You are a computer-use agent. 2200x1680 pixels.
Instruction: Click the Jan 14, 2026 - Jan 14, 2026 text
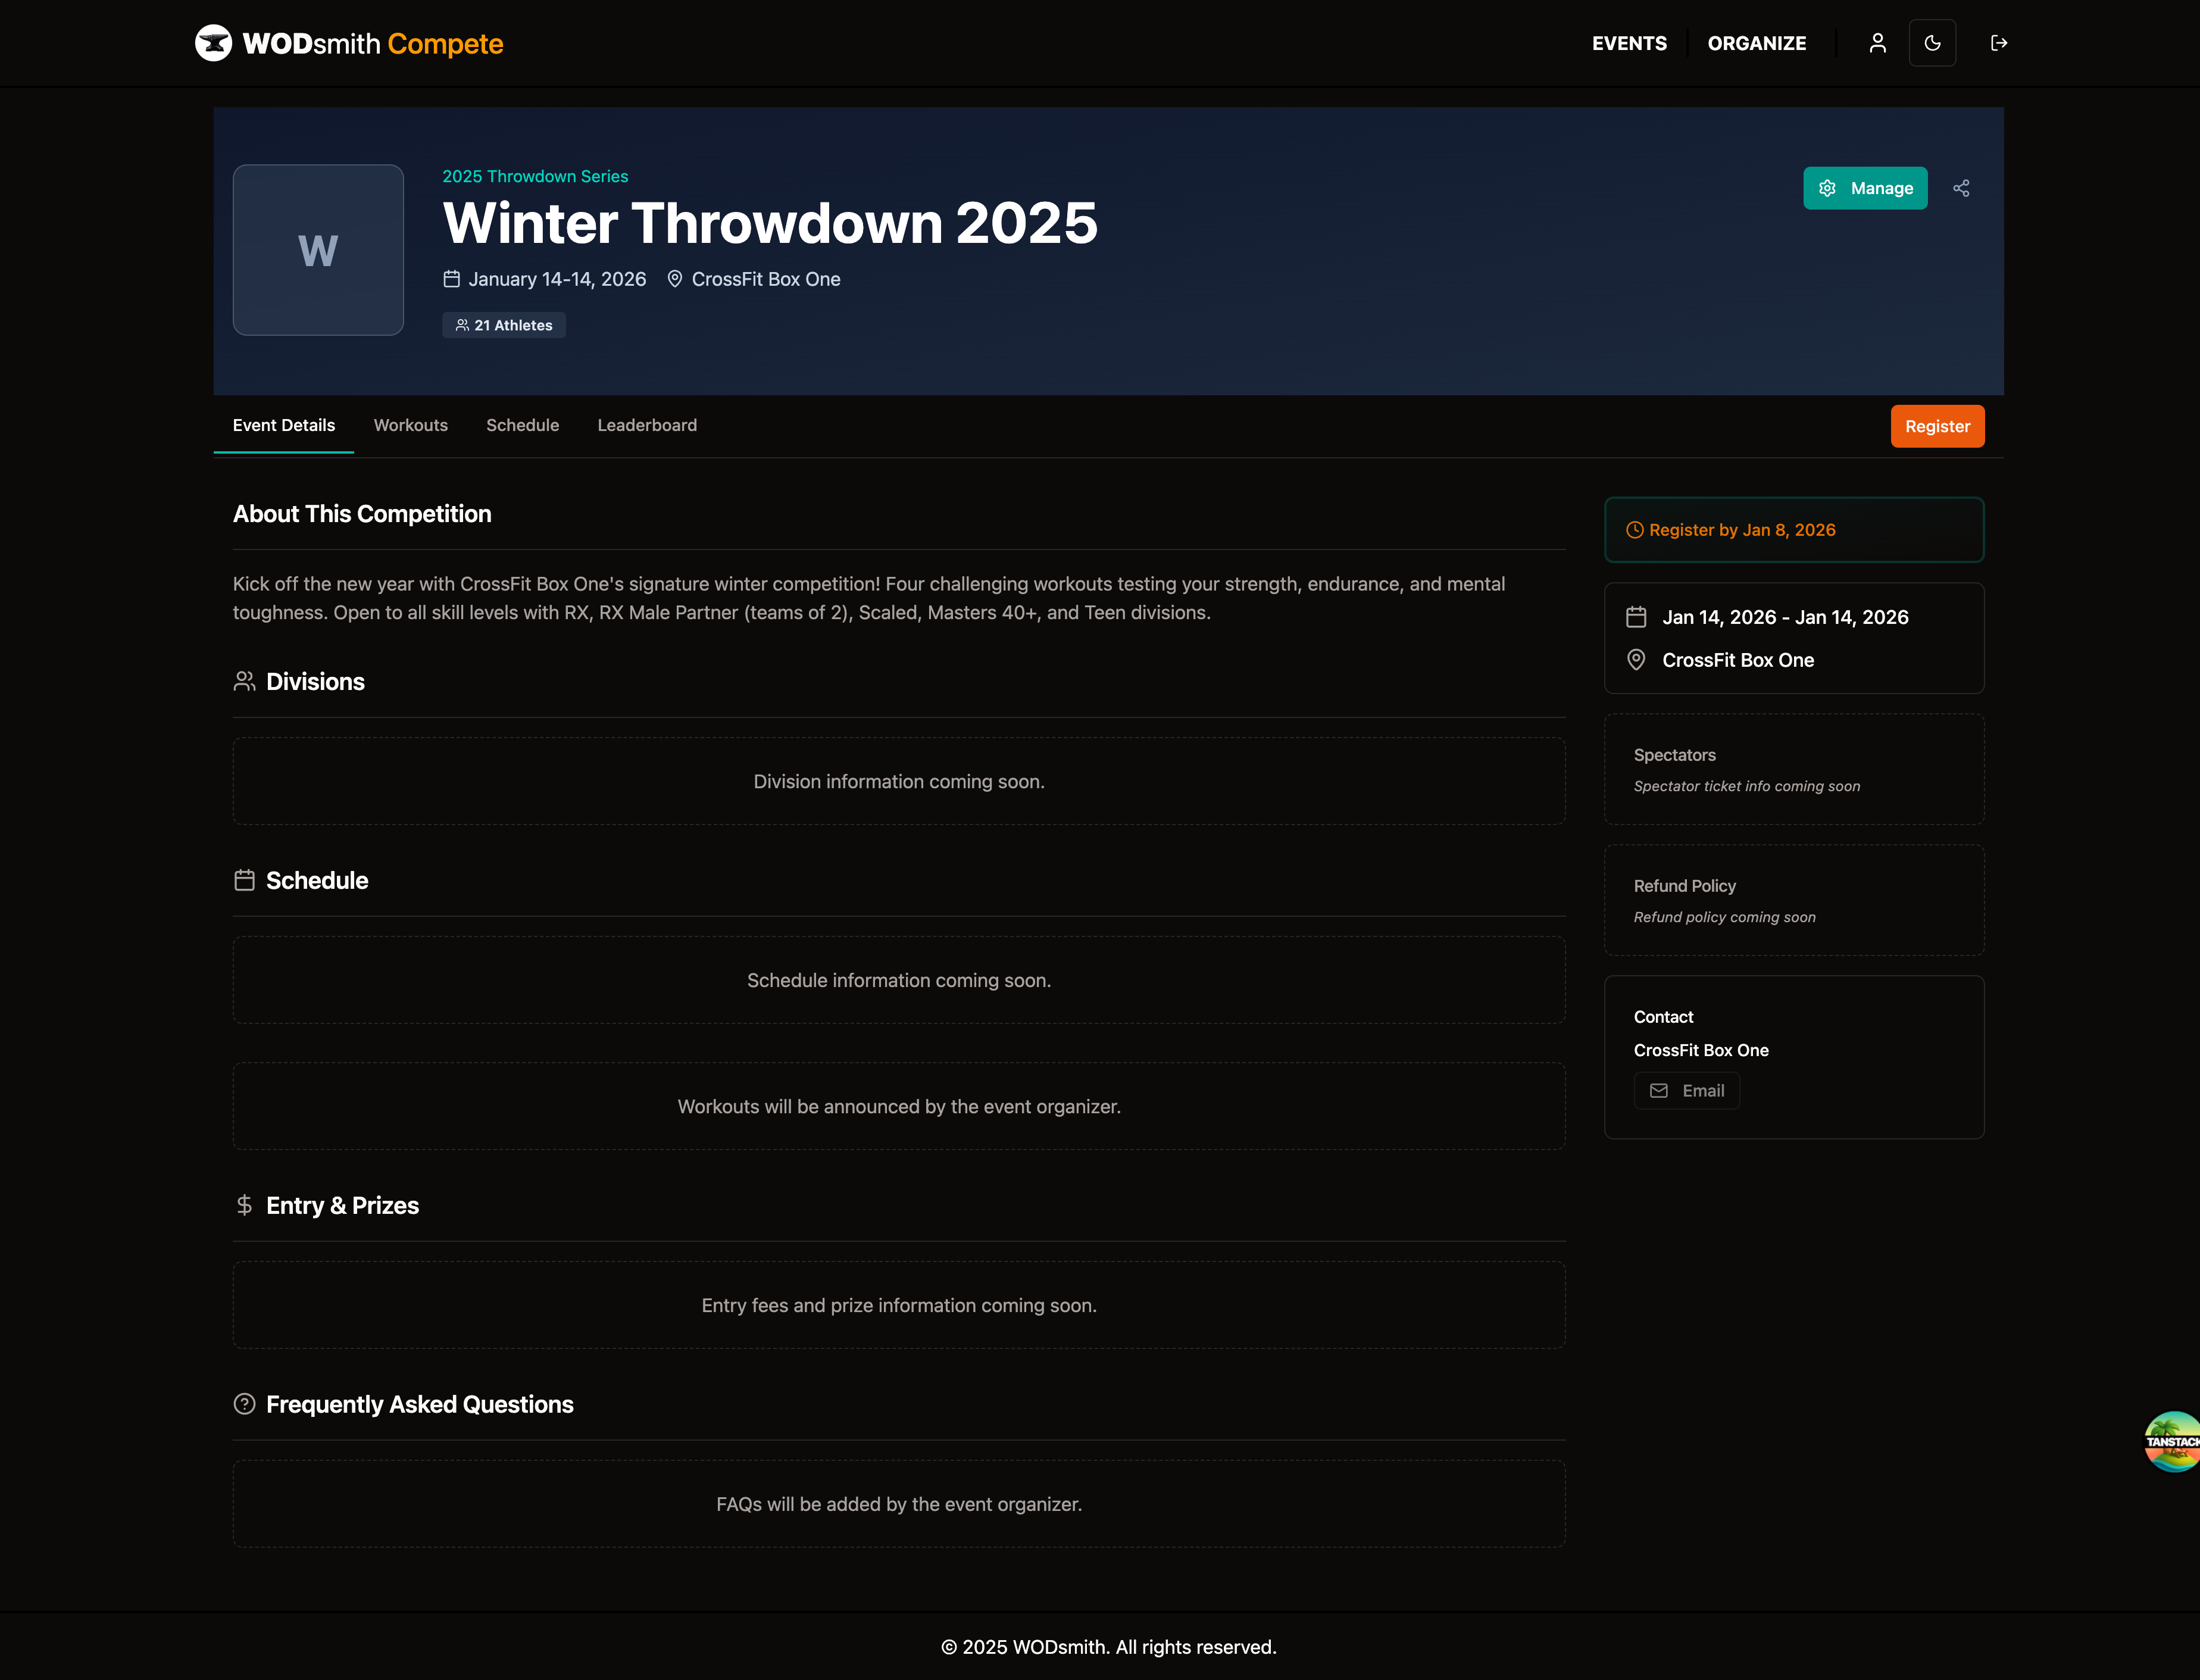pyautogui.click(x=1785, y=617)
